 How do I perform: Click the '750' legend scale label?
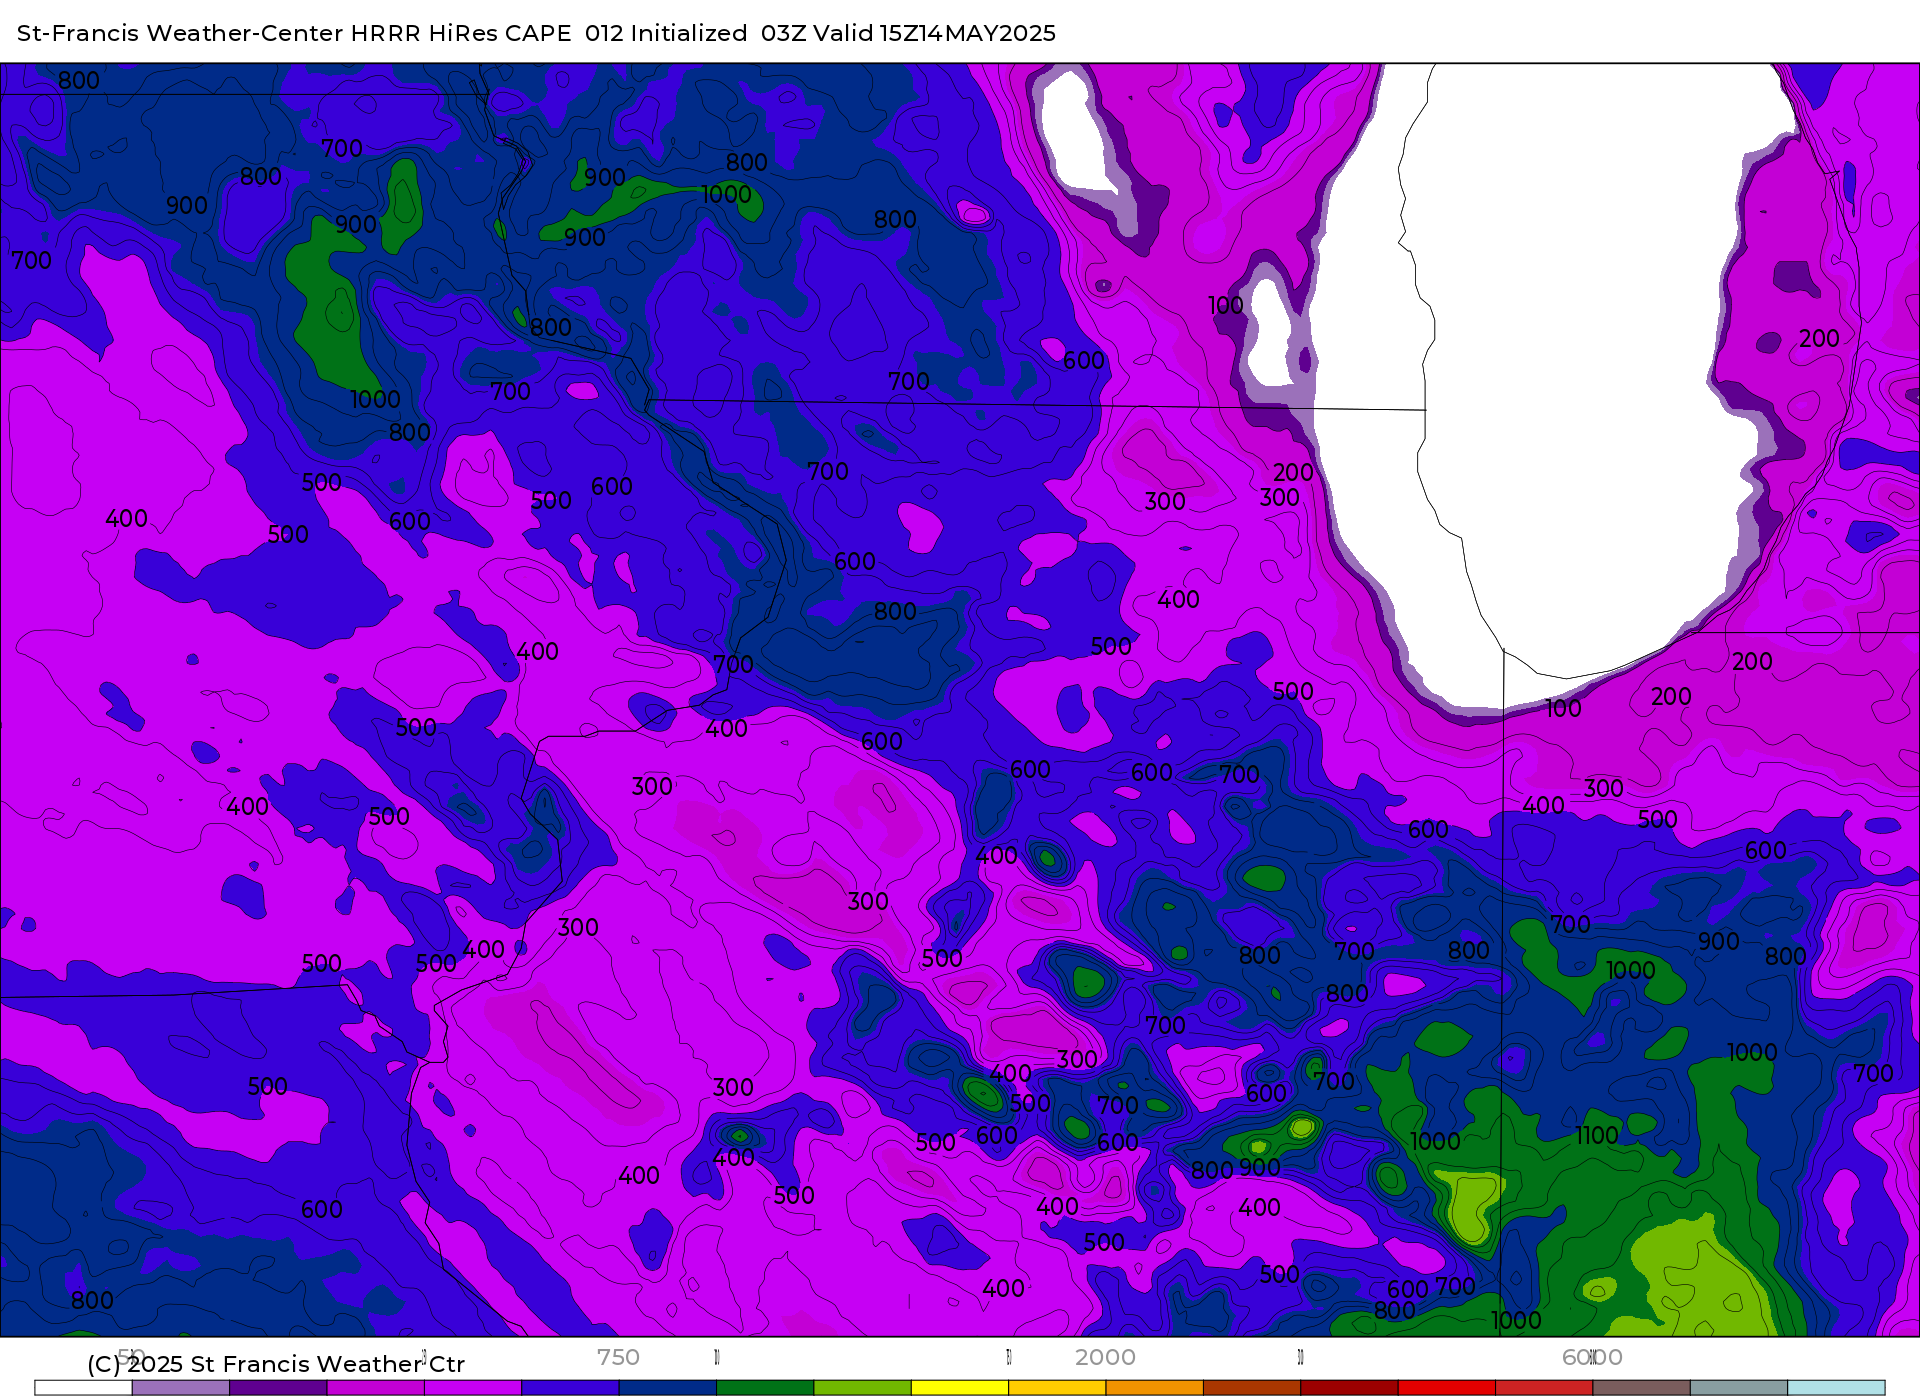(618, 1357)
